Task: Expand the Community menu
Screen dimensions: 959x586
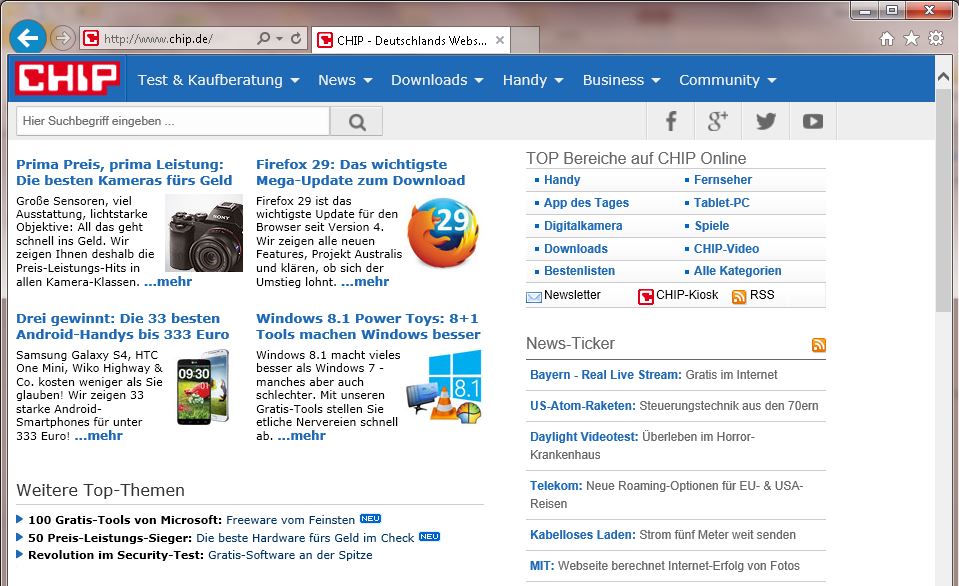Action: 727,80
